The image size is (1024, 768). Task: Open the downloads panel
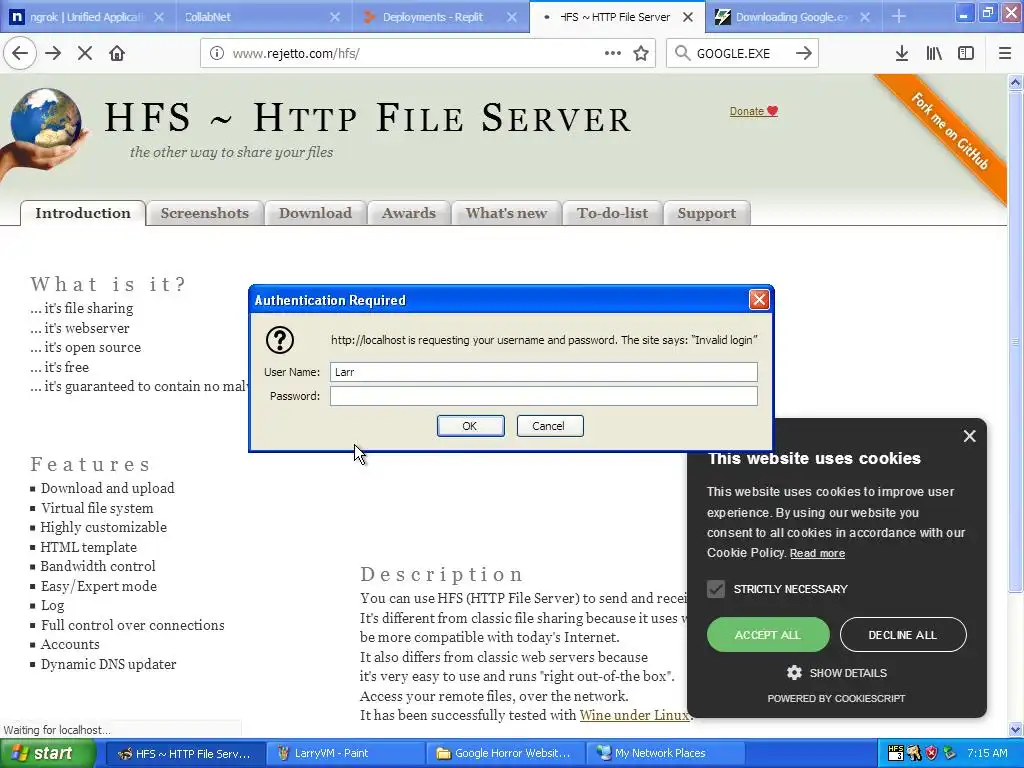point(902,54)
